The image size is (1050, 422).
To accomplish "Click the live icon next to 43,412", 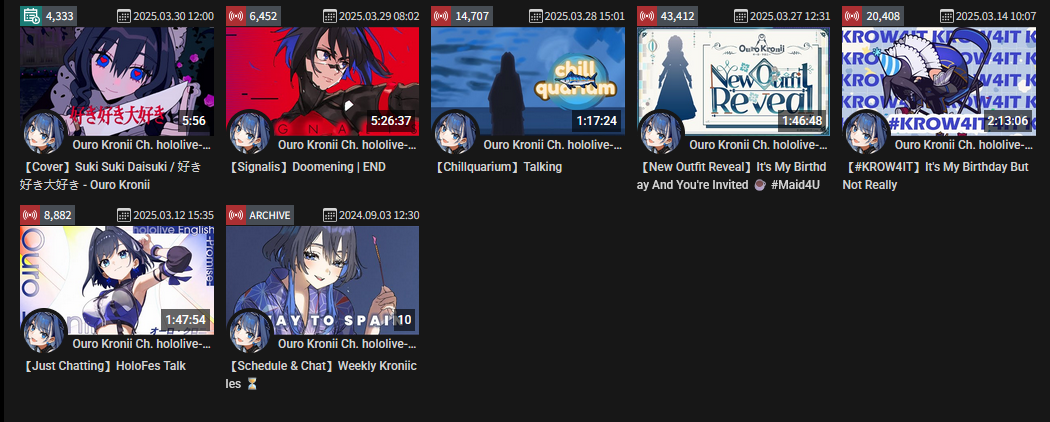I will [x=647, y=16].
